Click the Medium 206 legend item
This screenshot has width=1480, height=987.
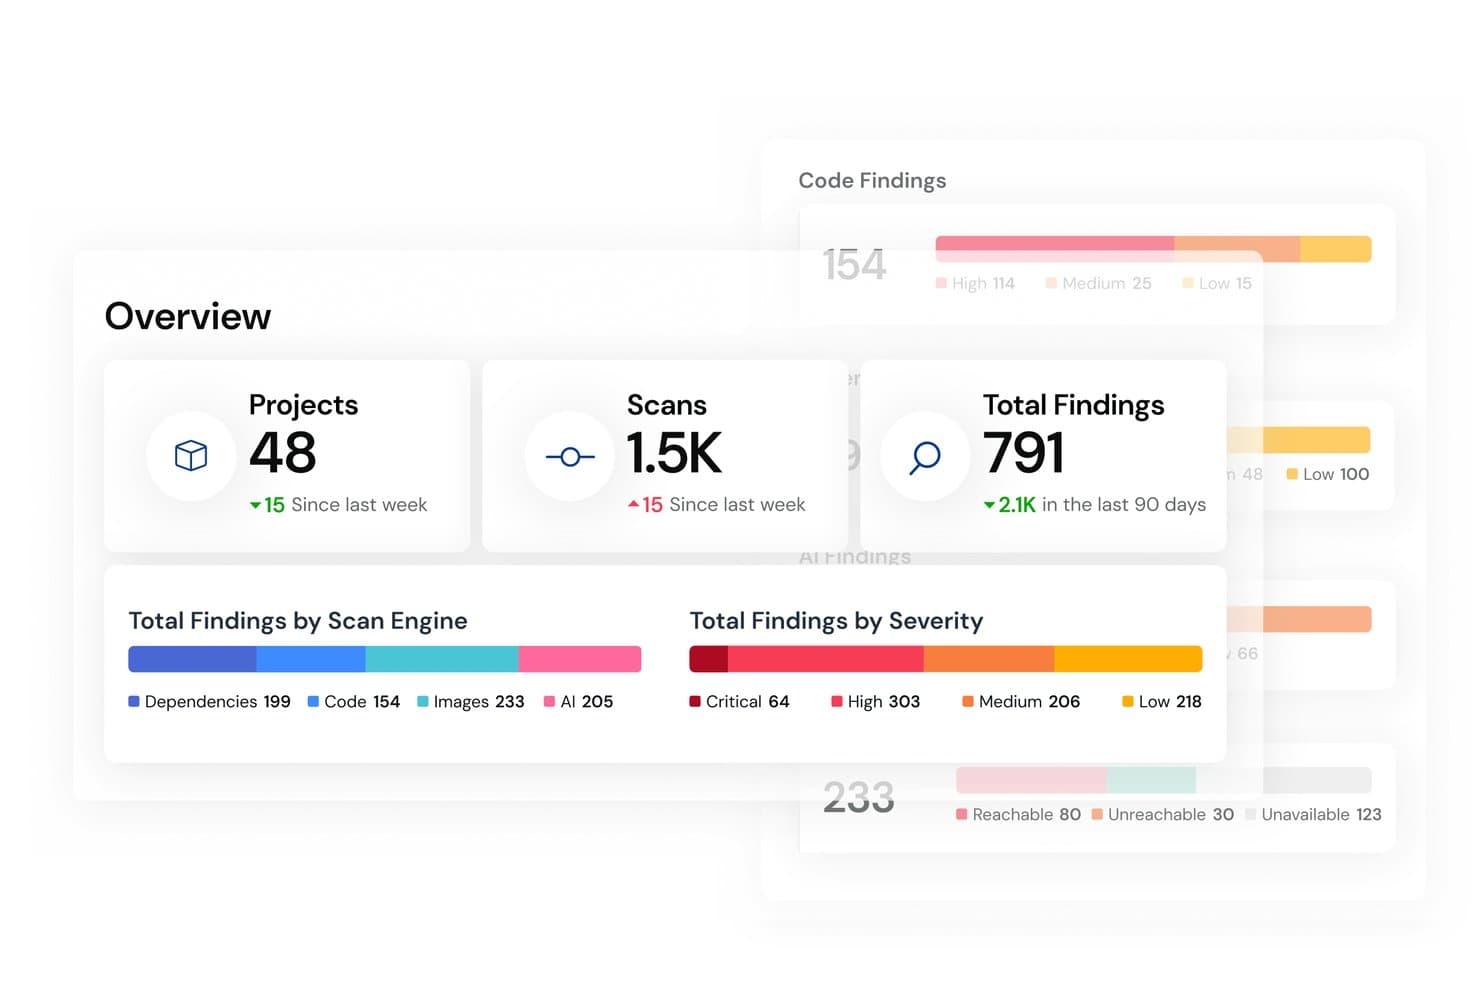click(x=1021, y=702)
